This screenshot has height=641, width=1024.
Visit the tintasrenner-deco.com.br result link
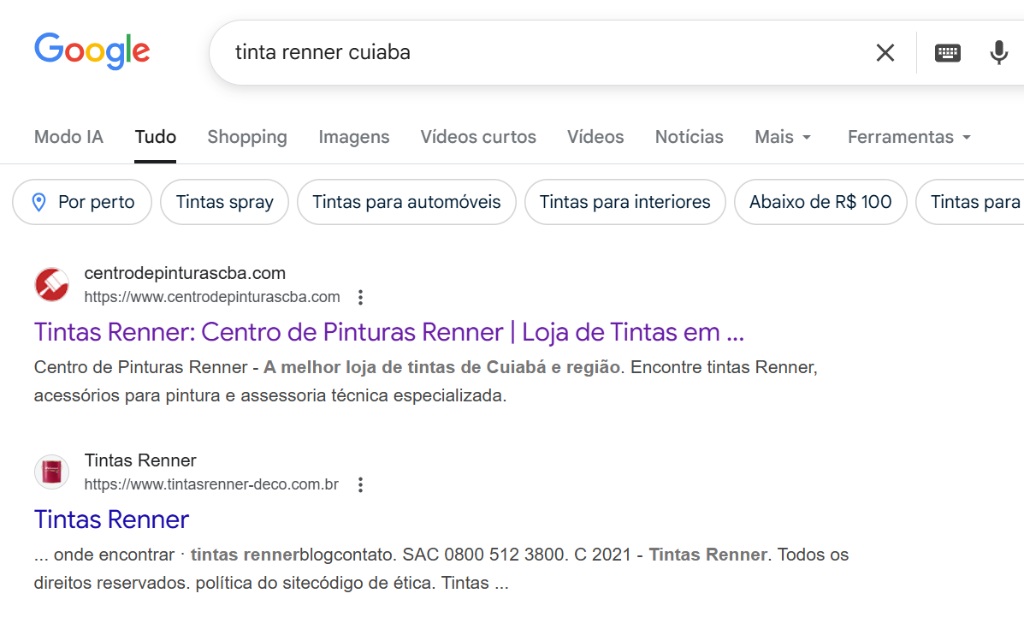click(x=111, y=519)
